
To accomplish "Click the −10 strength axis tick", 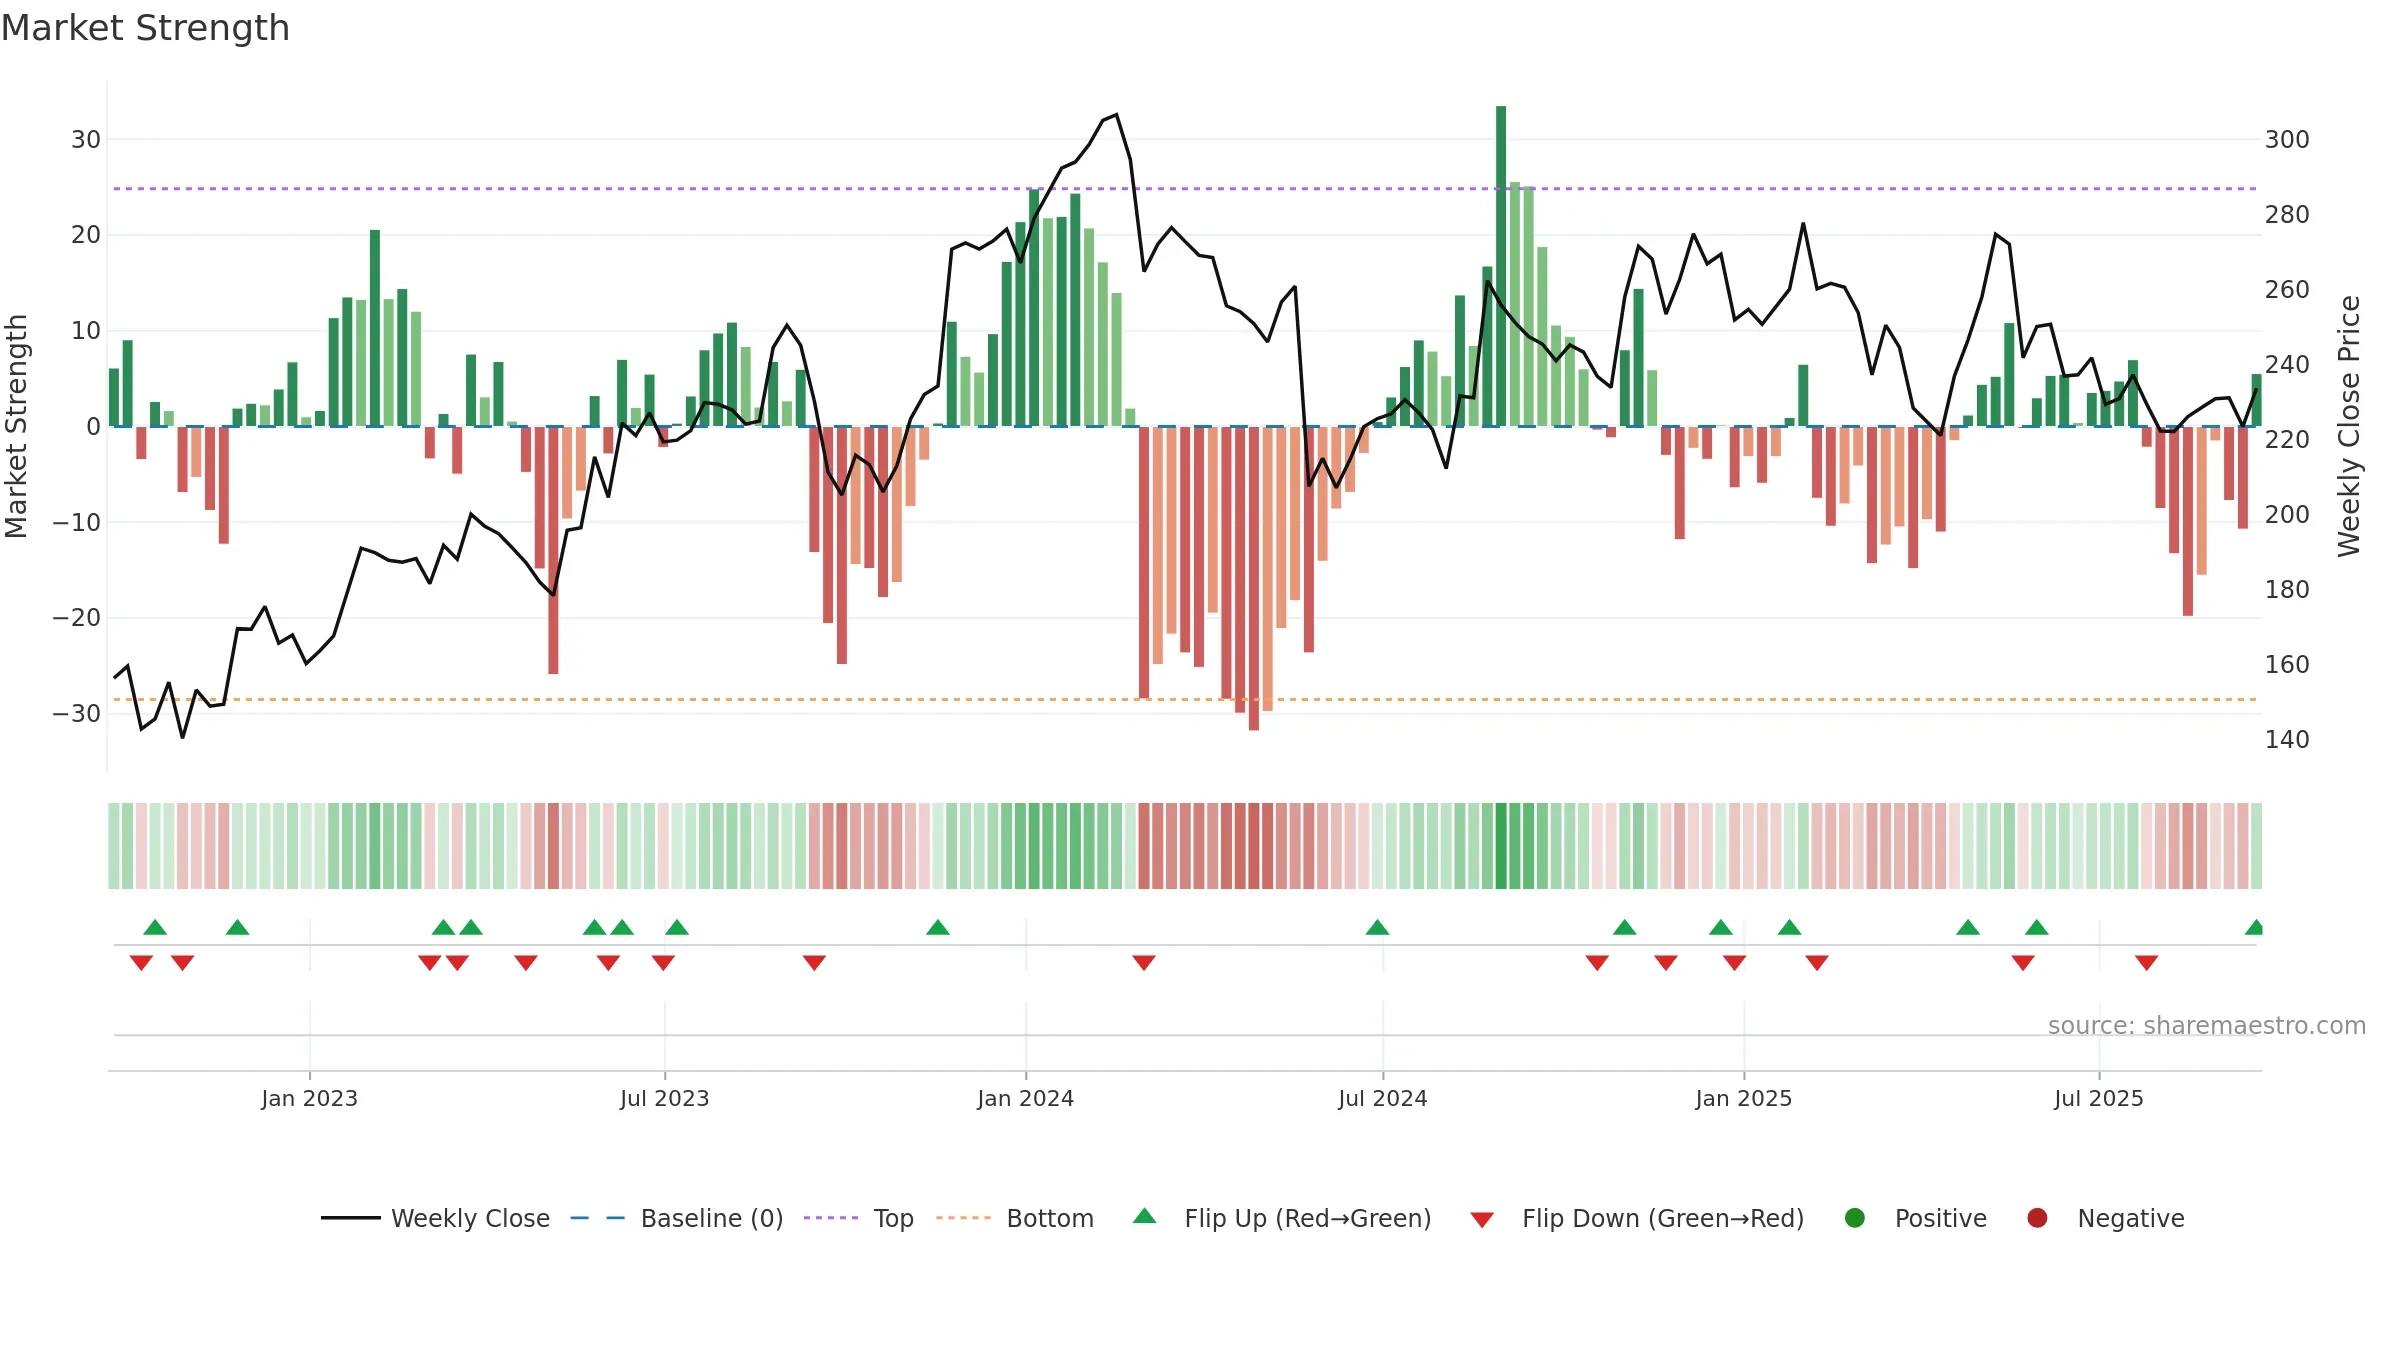I will tap(77, 523).
